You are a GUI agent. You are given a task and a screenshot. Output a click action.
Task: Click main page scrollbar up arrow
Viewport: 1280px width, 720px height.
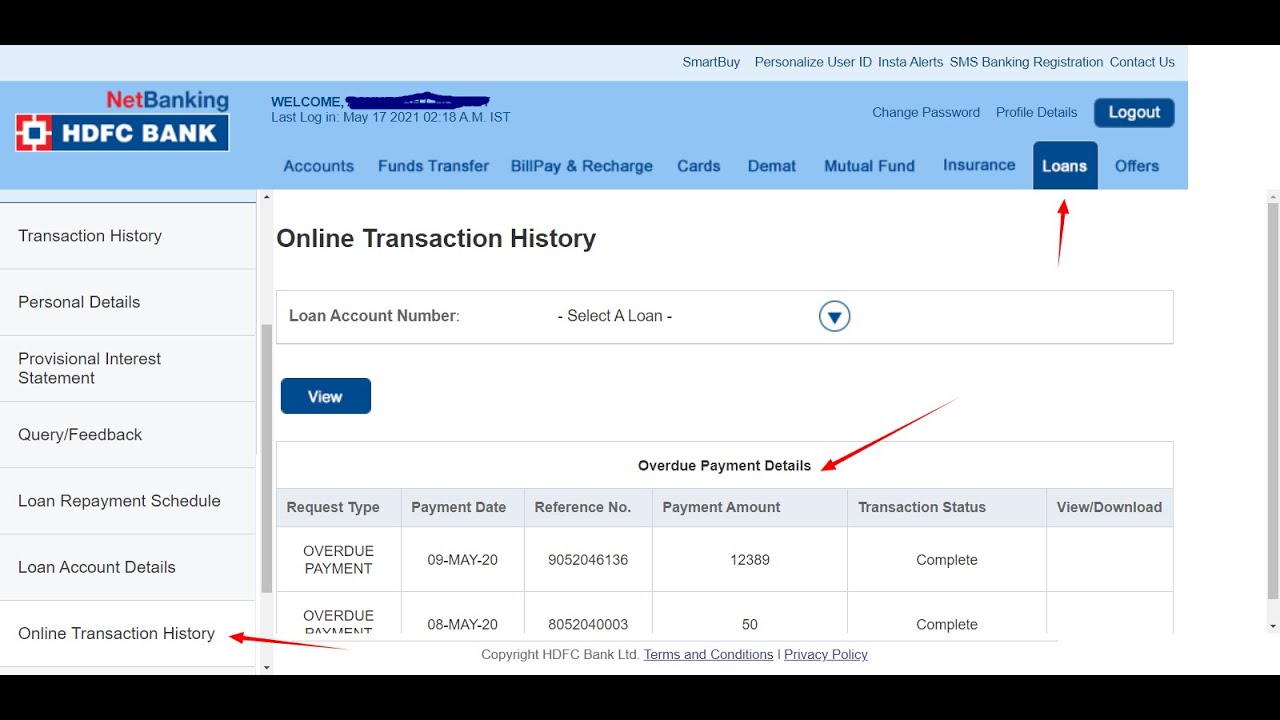coord(1273,196)
